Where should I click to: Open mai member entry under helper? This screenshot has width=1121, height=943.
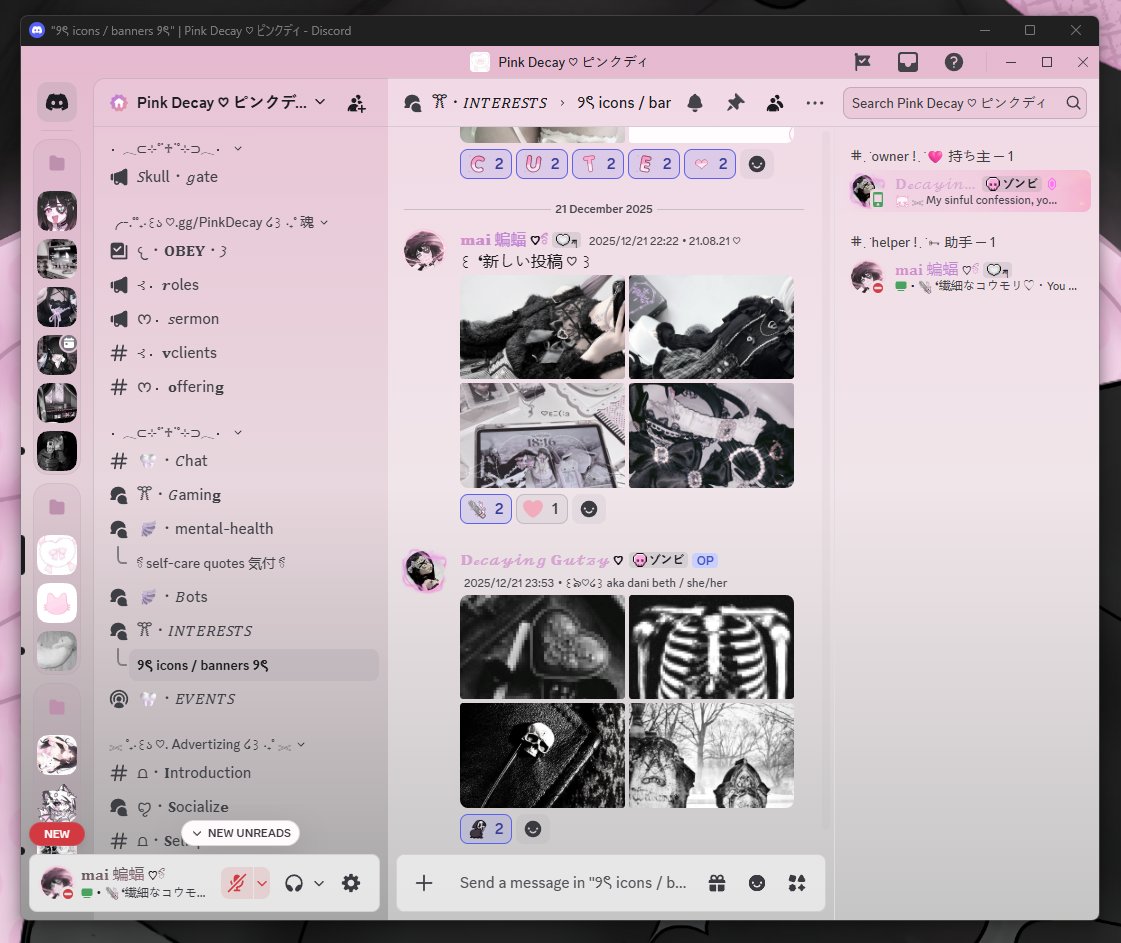[x=969, y=277]
